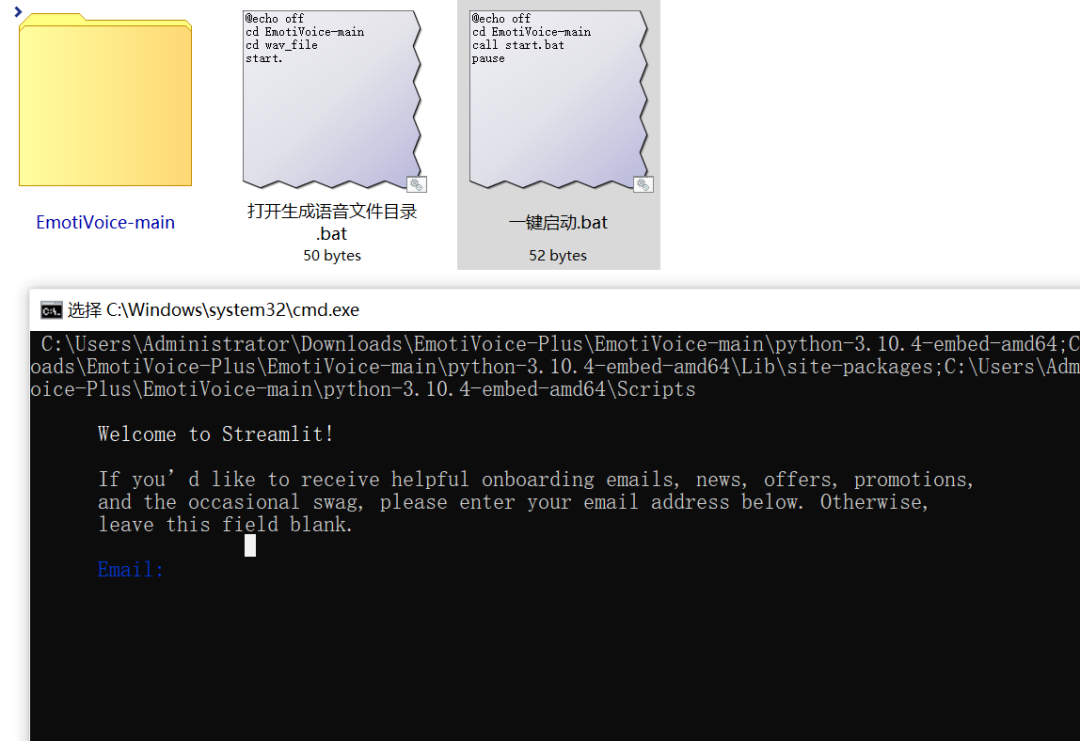Click the Welcome to Streamlit! line
This screenshot has height=741, width=1080.
click(x=216, y=434)
